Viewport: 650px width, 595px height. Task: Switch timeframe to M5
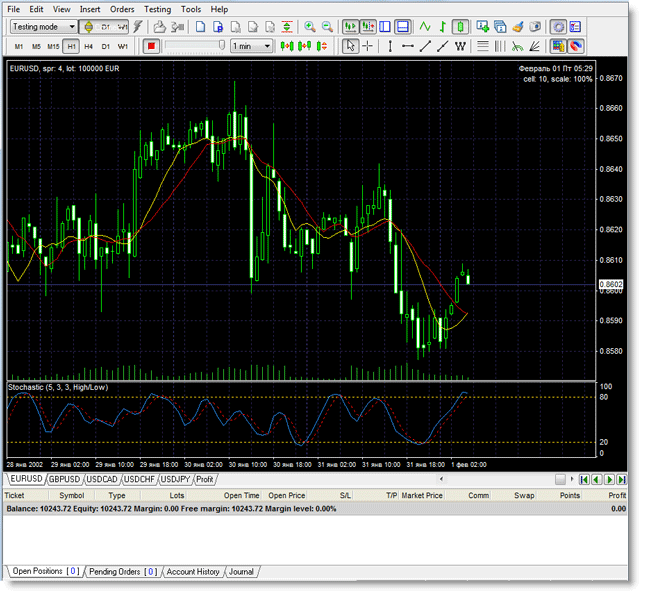point(36,46)
